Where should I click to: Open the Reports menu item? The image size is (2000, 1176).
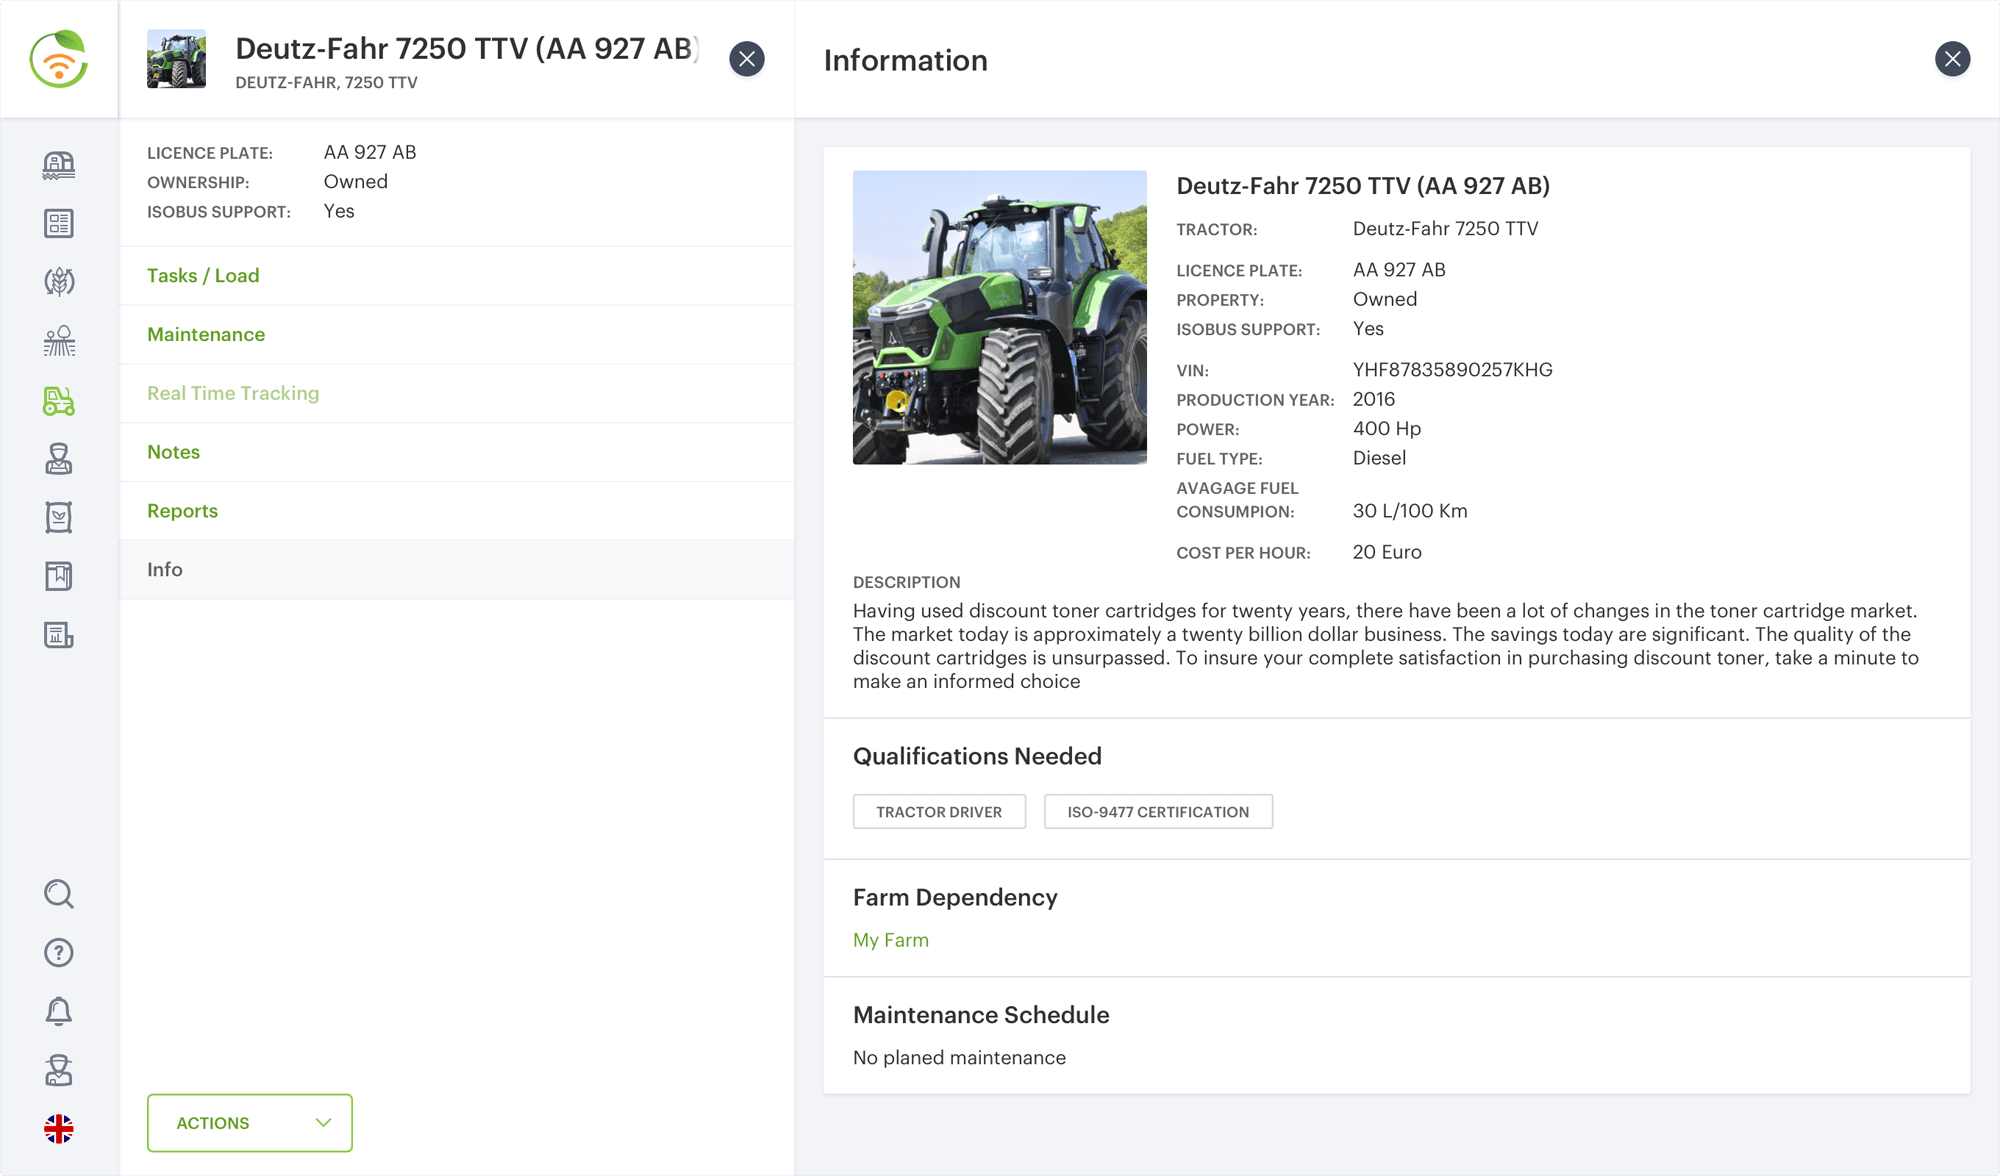tap(182, 511)
